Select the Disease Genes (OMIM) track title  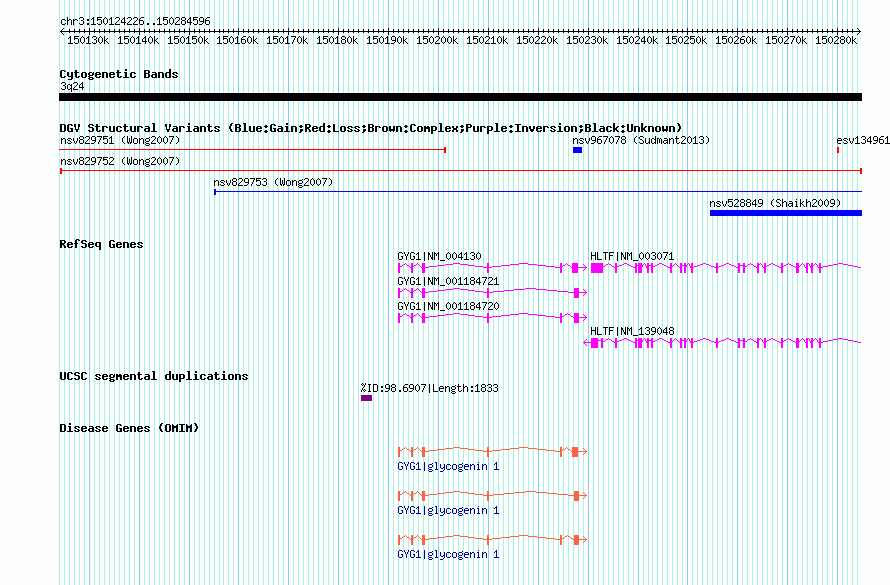pyautogui.click(x=129, y=428)
